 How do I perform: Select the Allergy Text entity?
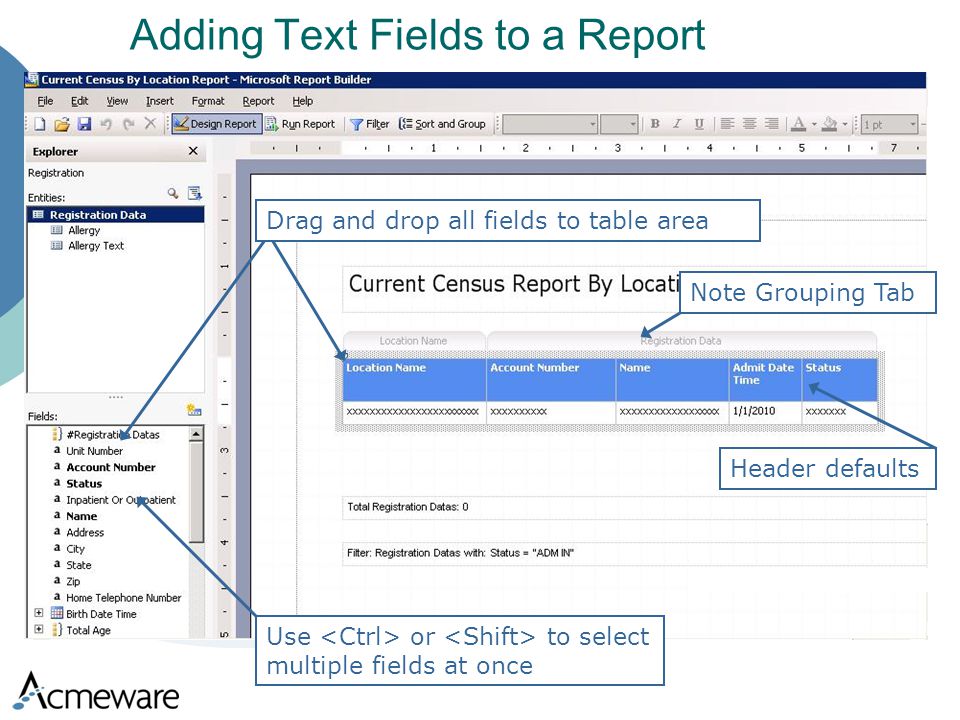pos(96,246)
